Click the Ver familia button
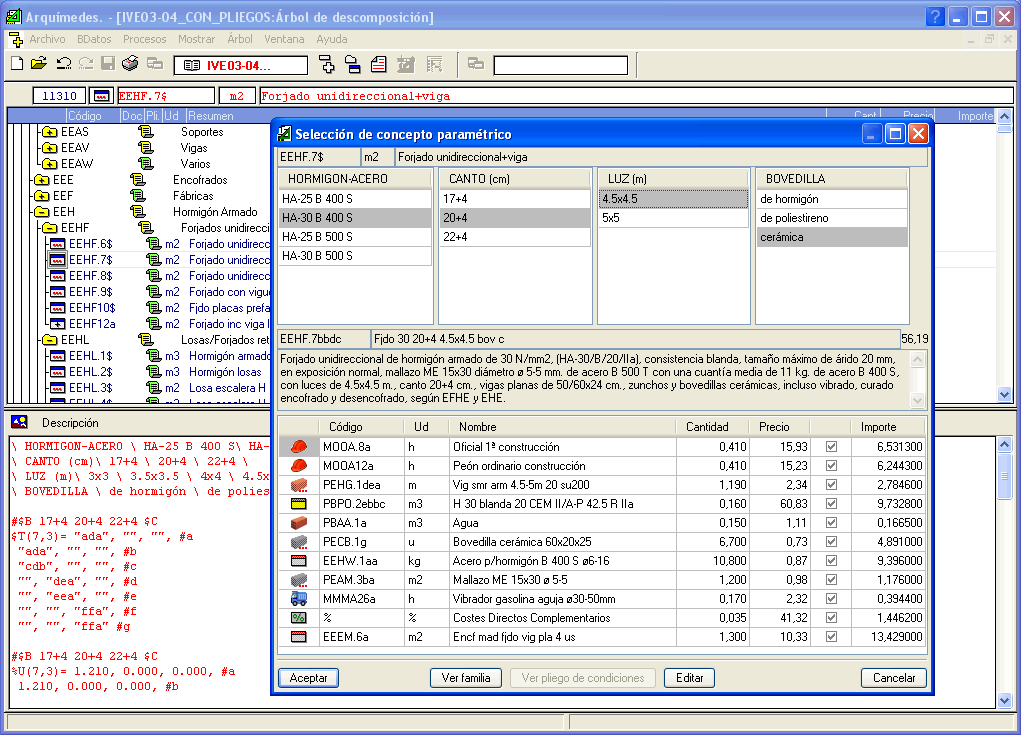This screenshot has height=735, width=1021. point(465,678)
